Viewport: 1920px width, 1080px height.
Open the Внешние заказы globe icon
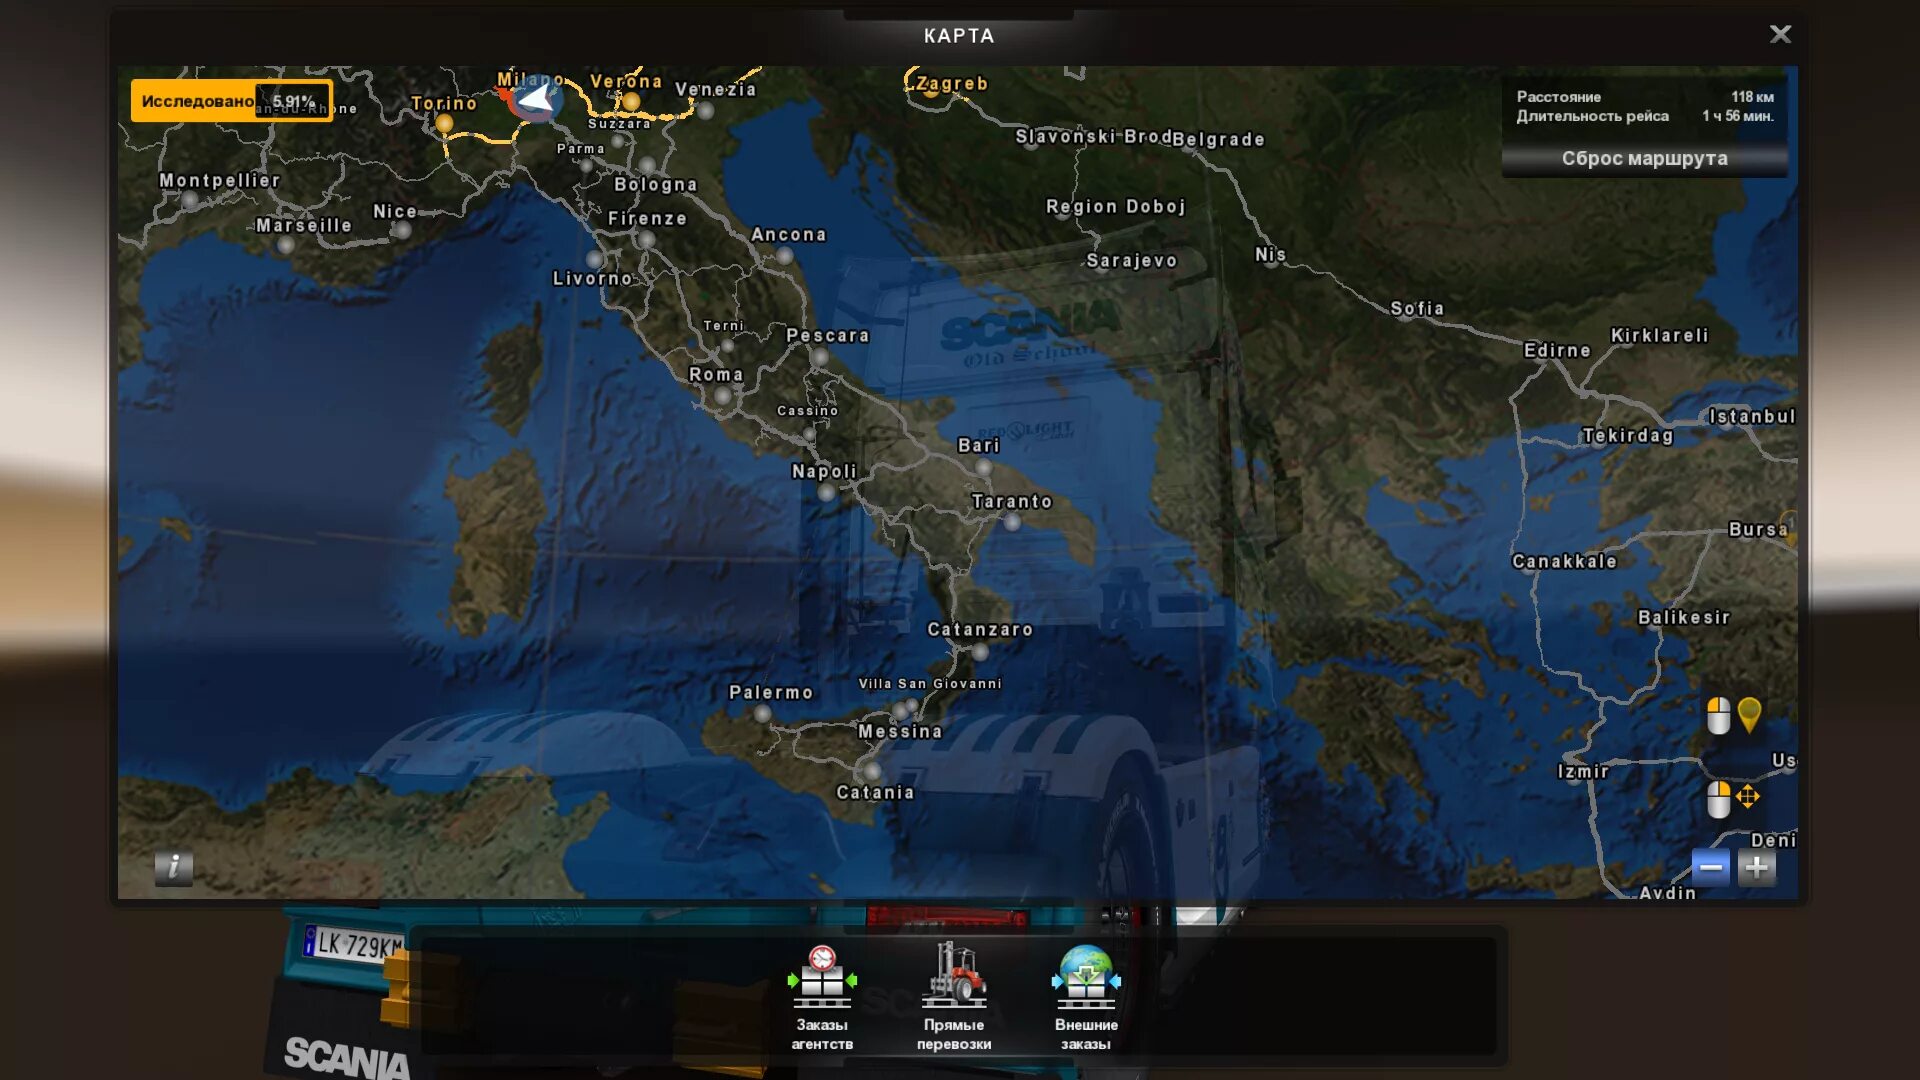pyautogui.click(x=1086, y=977)
